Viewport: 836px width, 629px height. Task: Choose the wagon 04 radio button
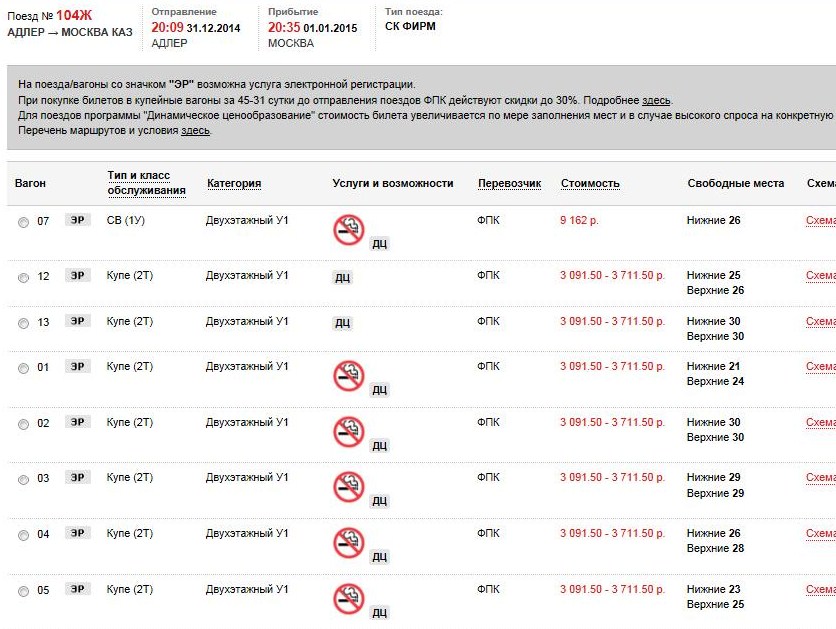pyautogui.click(x=23, y=536)
